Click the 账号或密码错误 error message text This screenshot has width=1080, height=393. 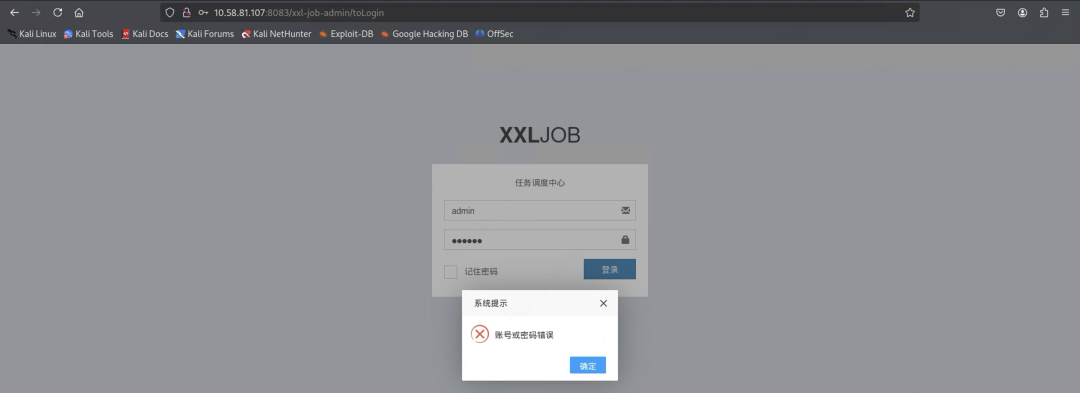[x=524, y=335]
